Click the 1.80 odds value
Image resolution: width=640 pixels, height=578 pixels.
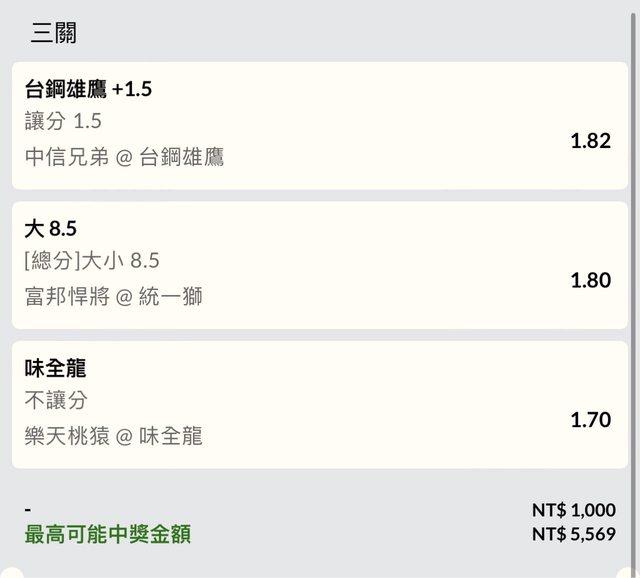pyautogui.click(x=590, y=280)
